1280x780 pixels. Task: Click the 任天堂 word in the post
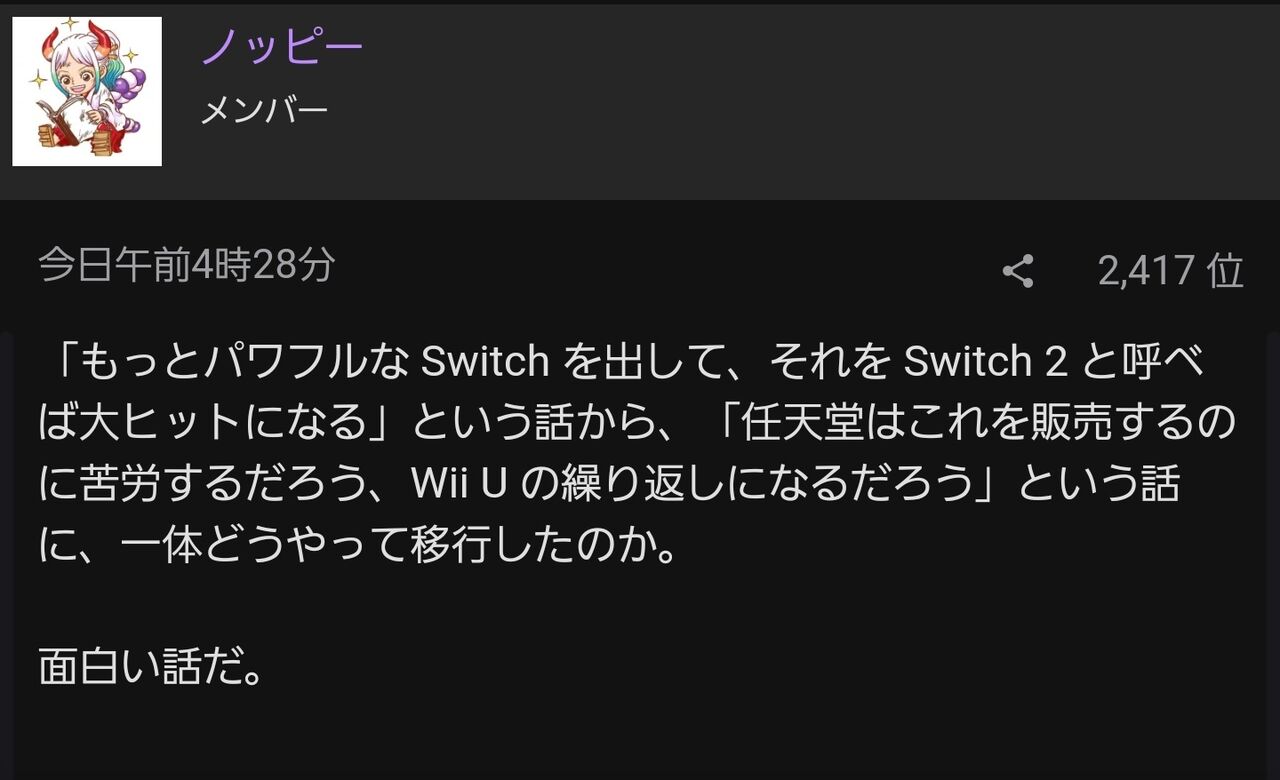pos(796,424)
